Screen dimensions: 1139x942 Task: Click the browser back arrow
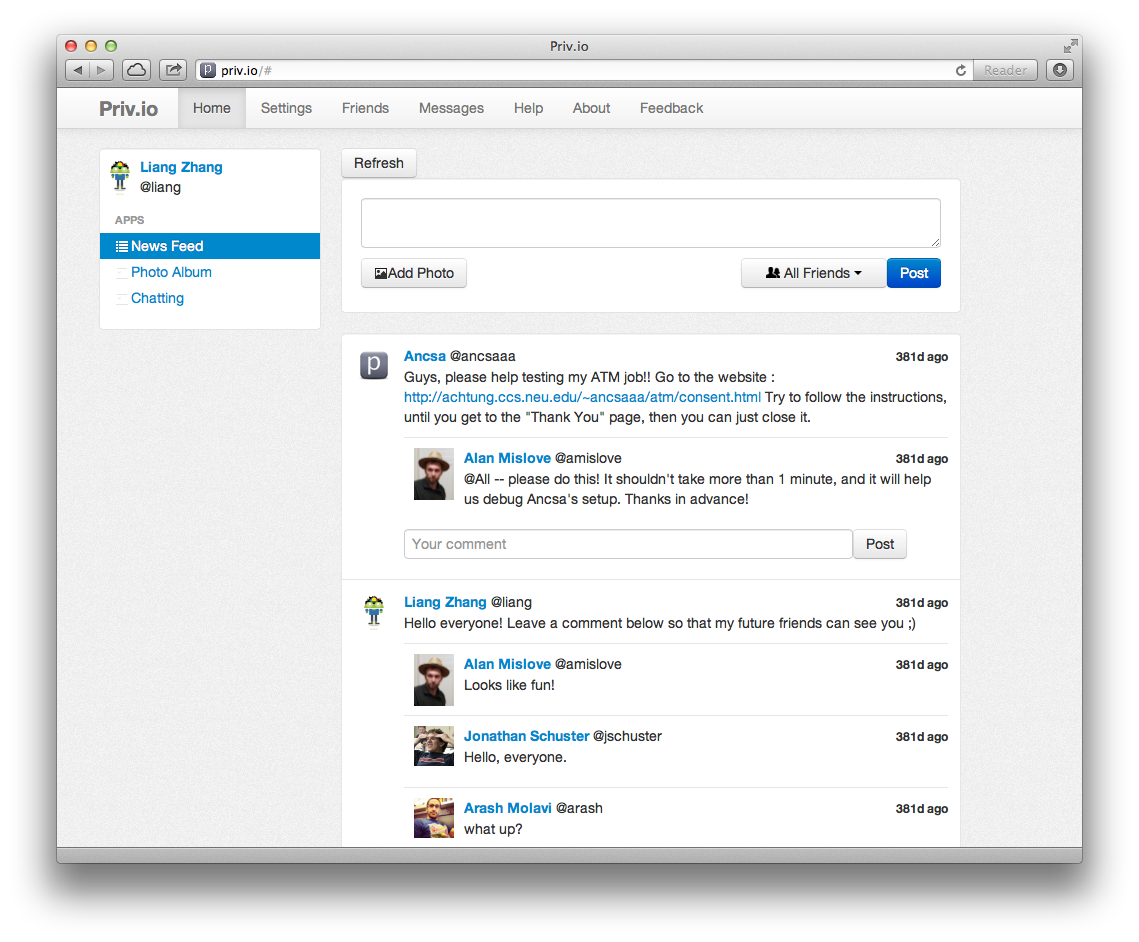[78, 70]
